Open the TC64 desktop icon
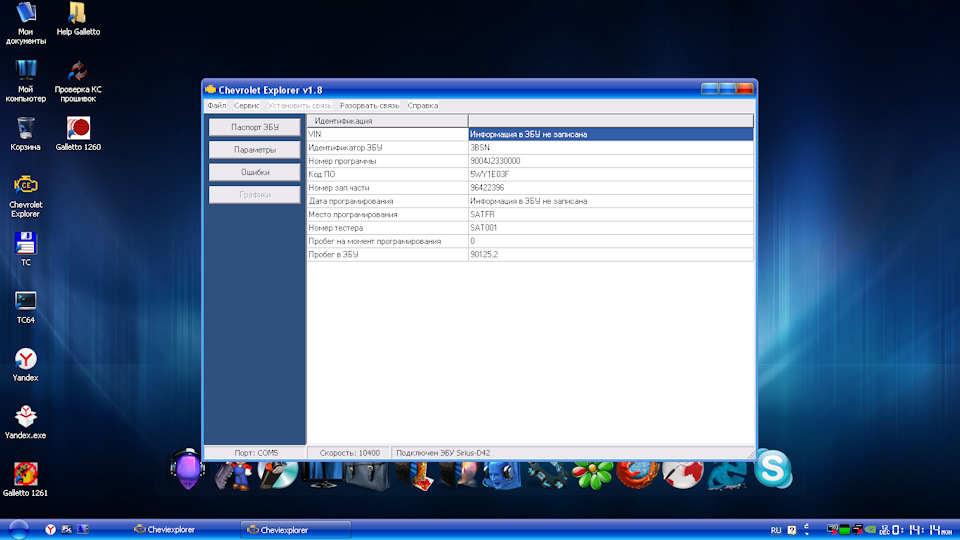The image size is (960, 540). 25,307
